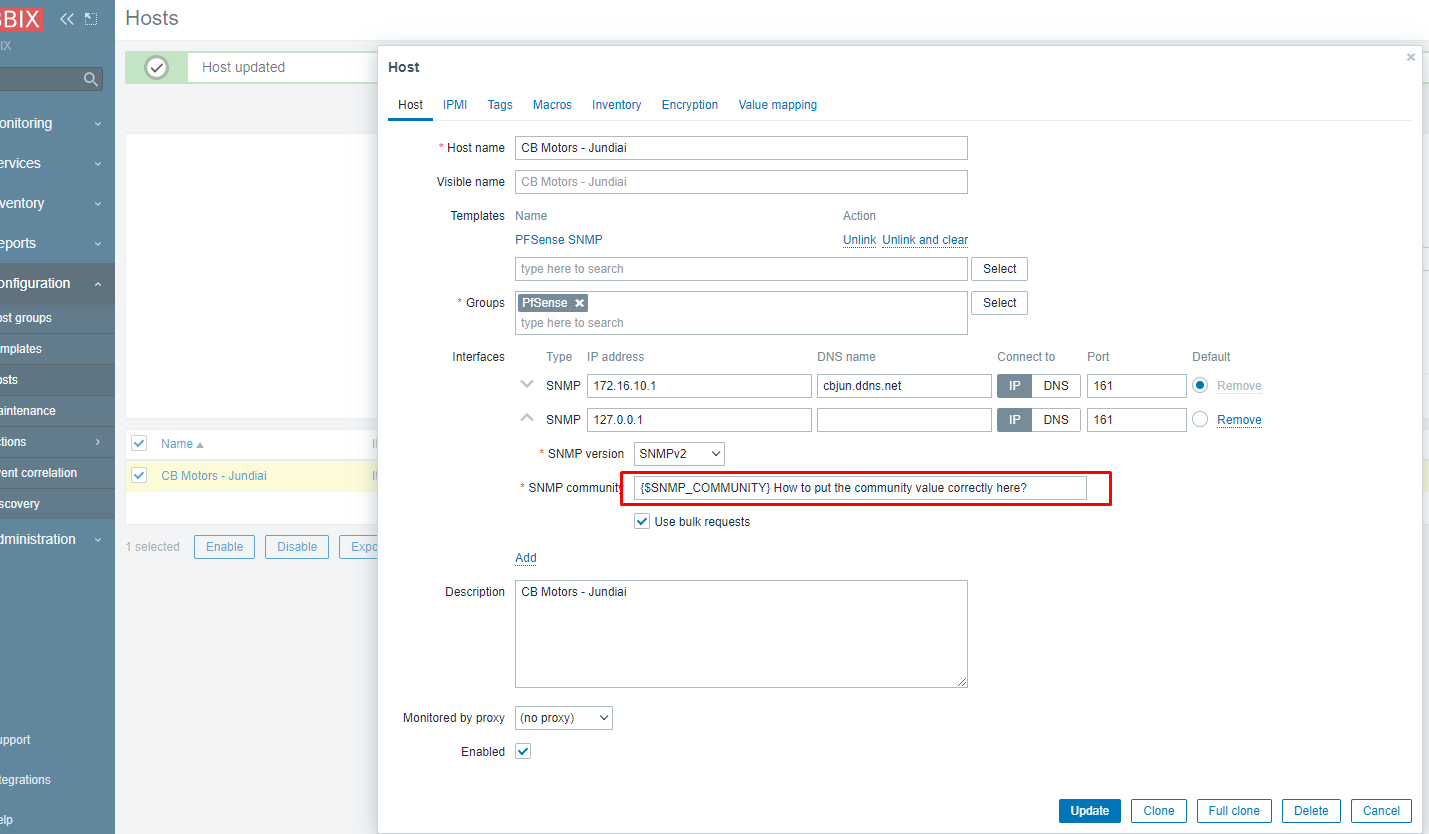Disable the Use bulk requests checkbox
Image resolution: width=1429 pixels, height=834 pixels.
641,521
